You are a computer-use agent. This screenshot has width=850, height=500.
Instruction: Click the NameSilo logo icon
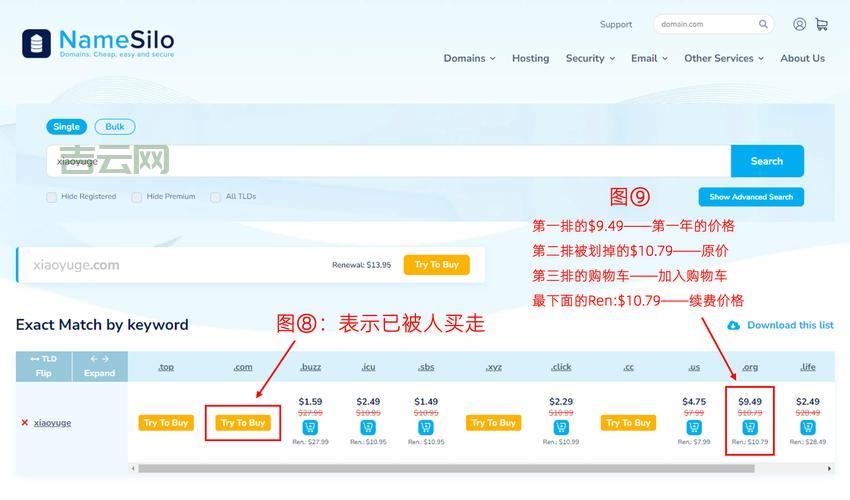[x=37, y=43]
